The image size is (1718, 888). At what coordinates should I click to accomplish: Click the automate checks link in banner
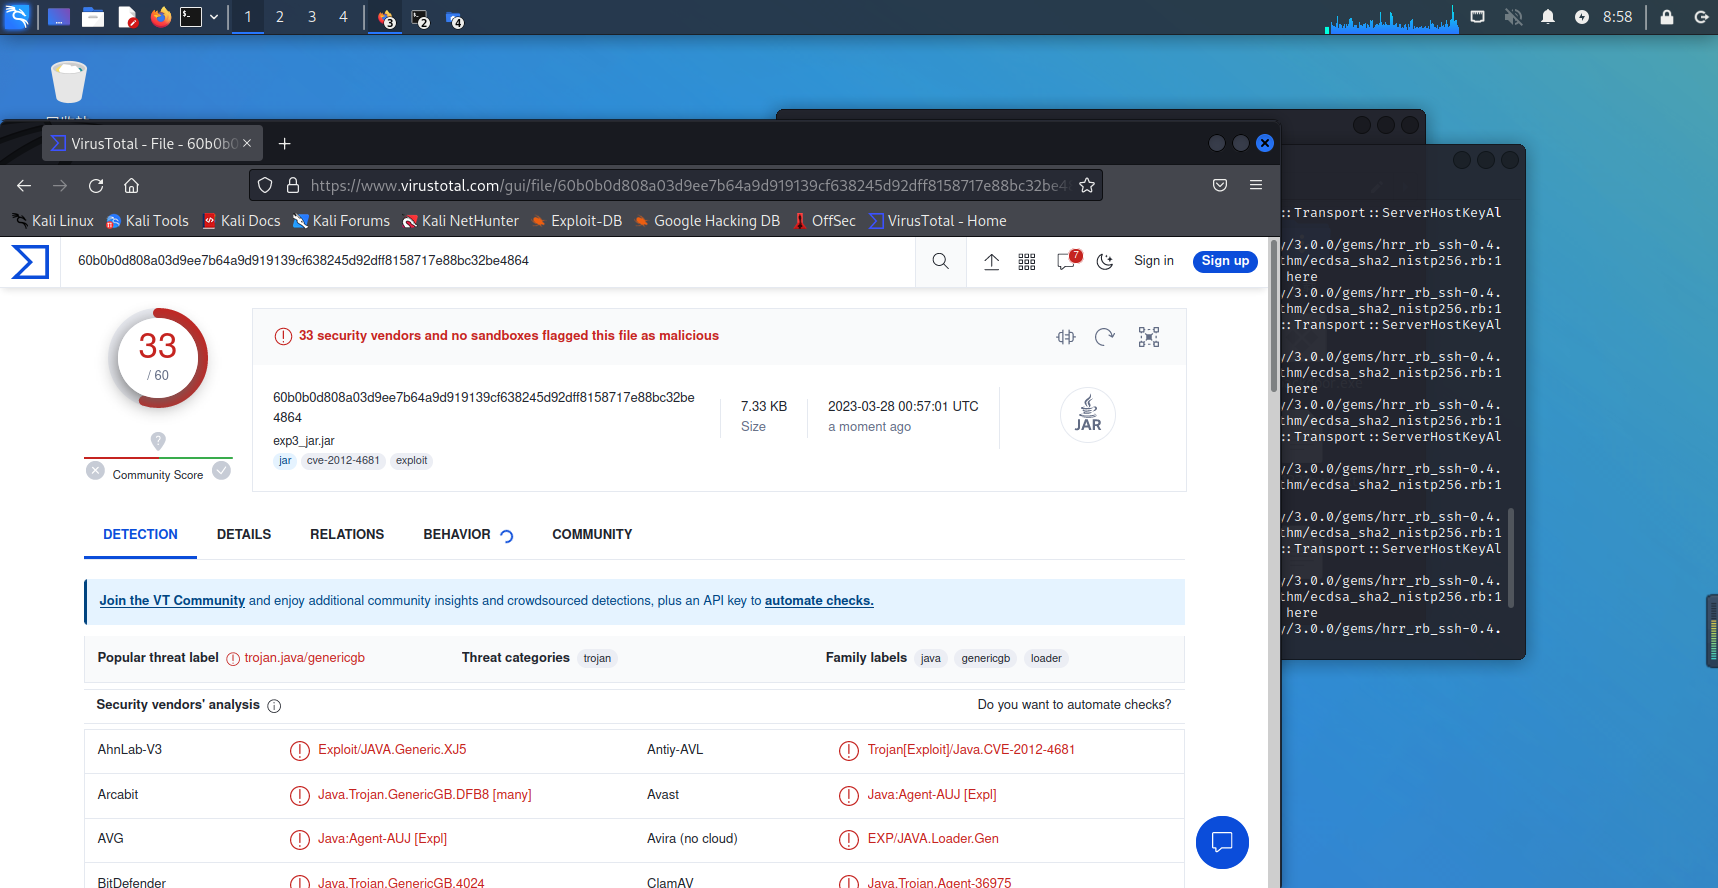point(819,601)
